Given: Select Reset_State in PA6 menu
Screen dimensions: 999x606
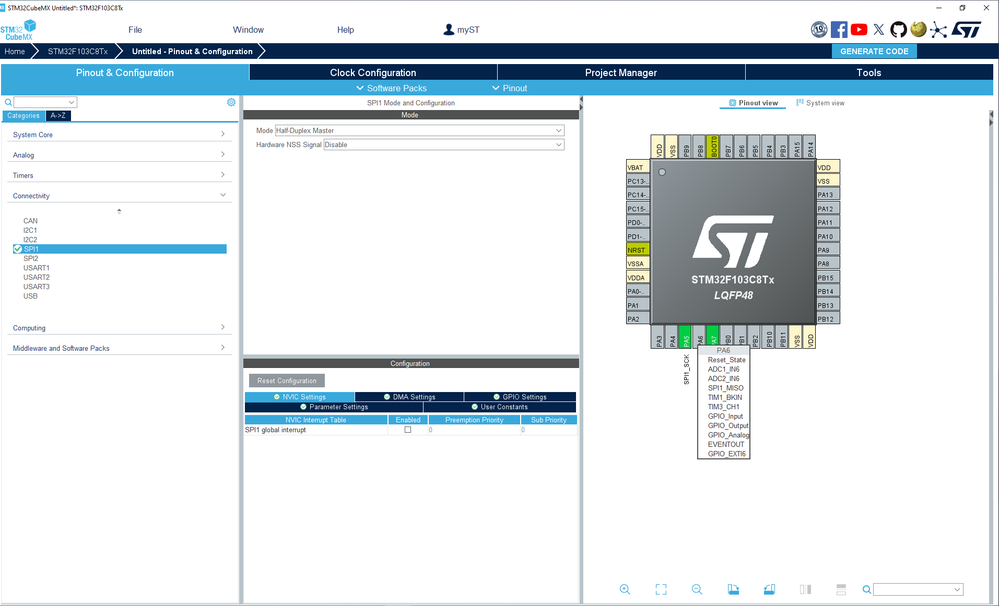Looking at the screenshot, I should (726, 359).
